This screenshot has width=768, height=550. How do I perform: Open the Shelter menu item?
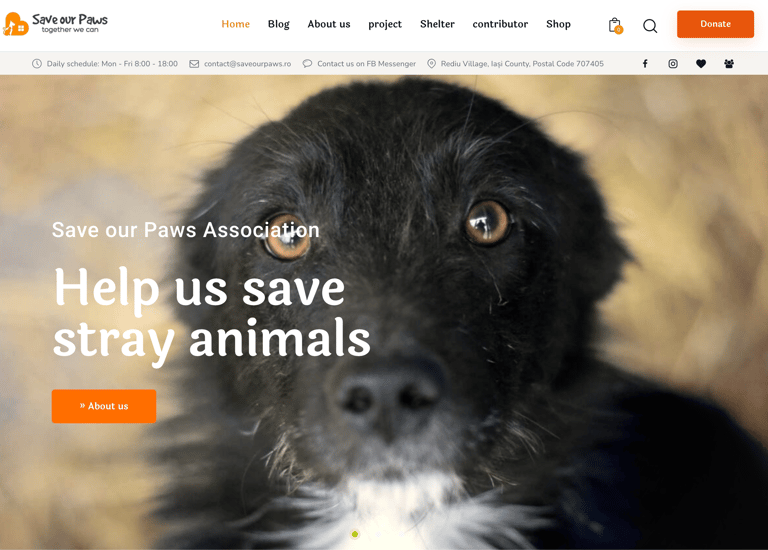(437, 24)
